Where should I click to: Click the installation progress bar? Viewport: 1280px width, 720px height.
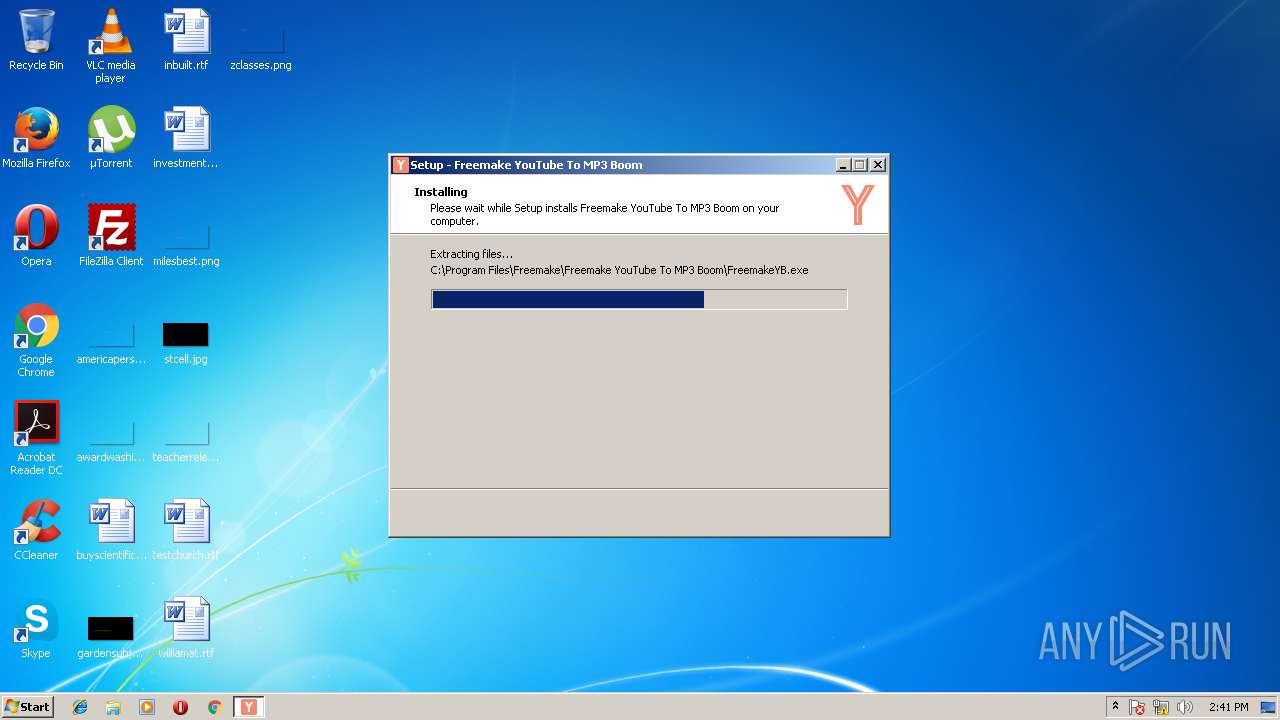click(639, 299)
